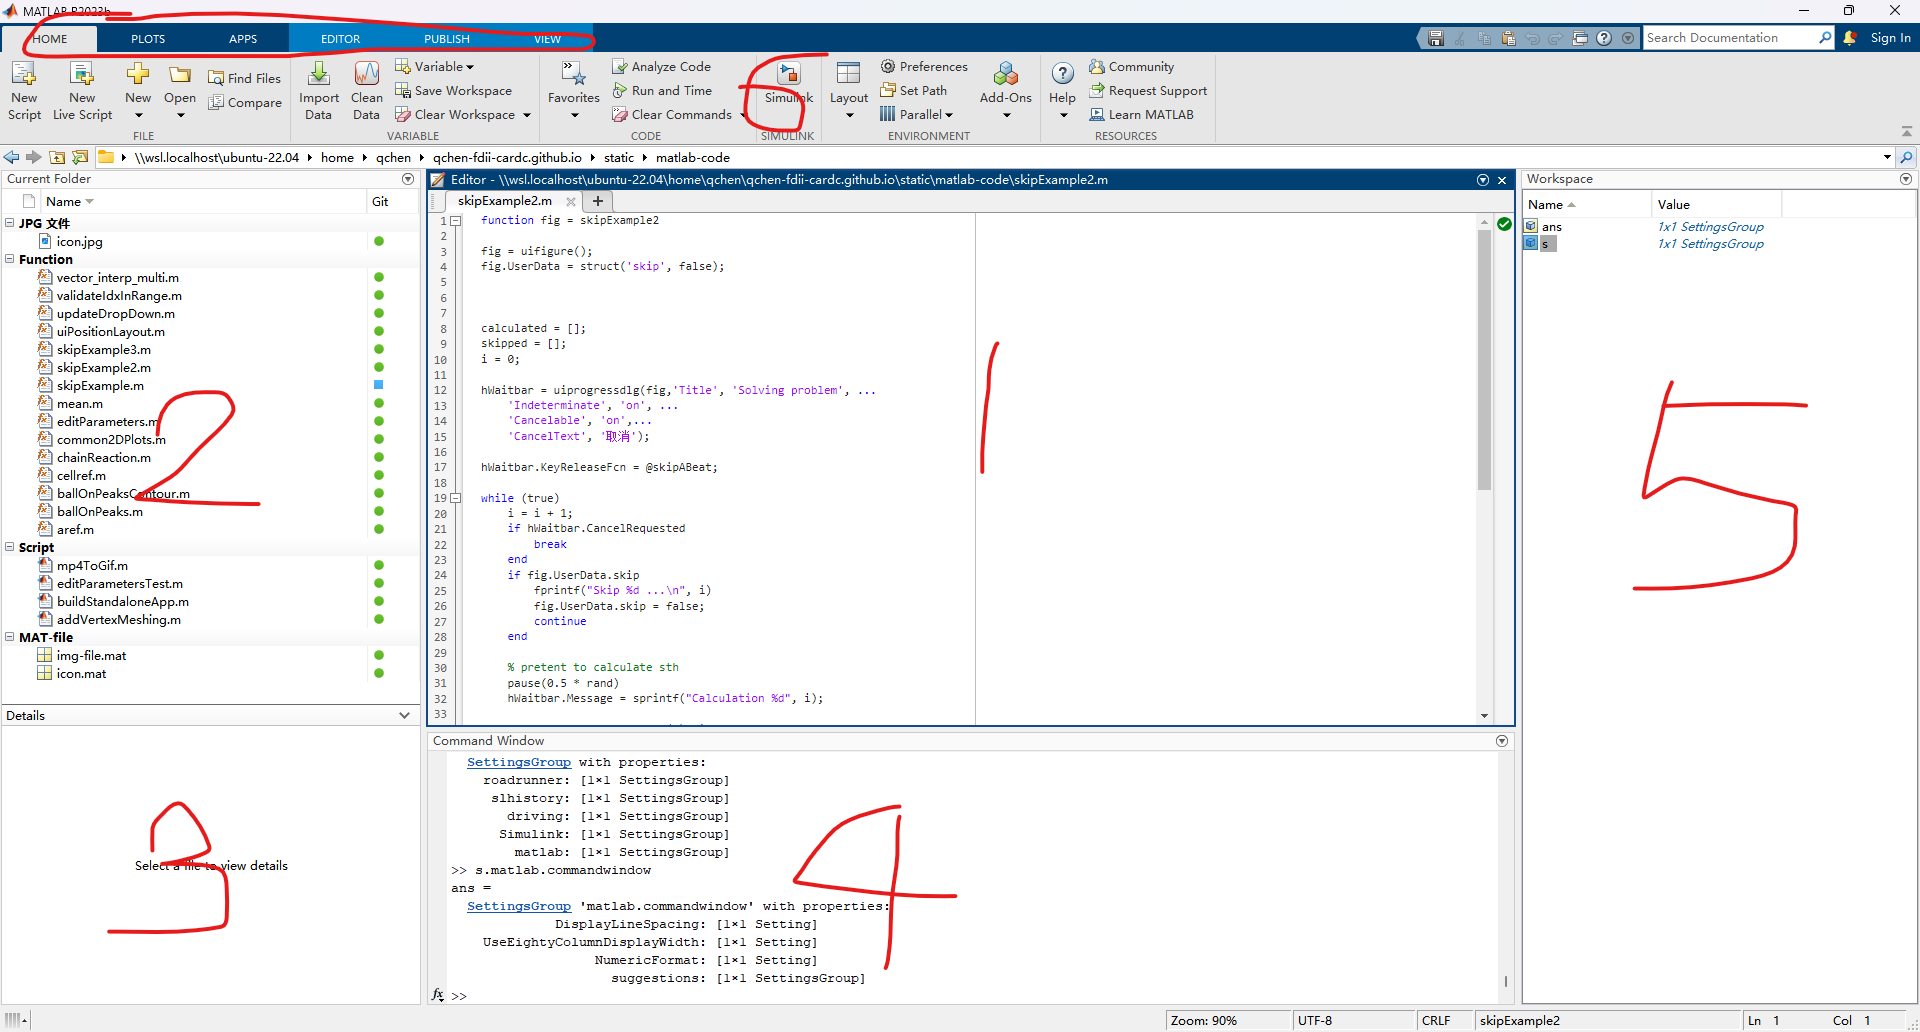Click Set Path

point(914,90)
